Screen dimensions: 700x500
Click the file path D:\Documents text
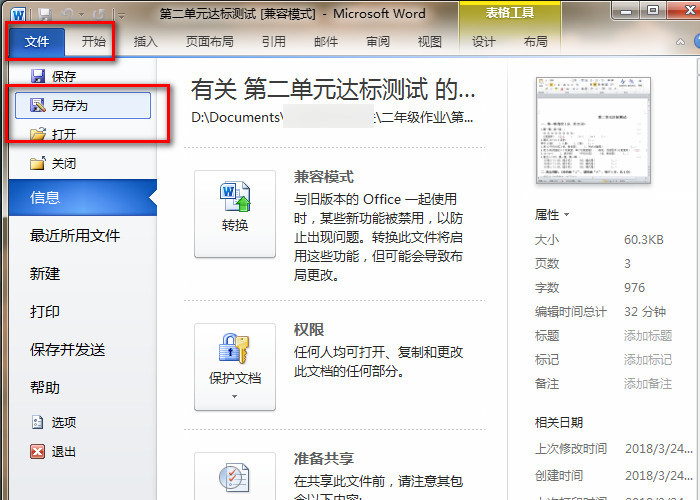[332, 117]
